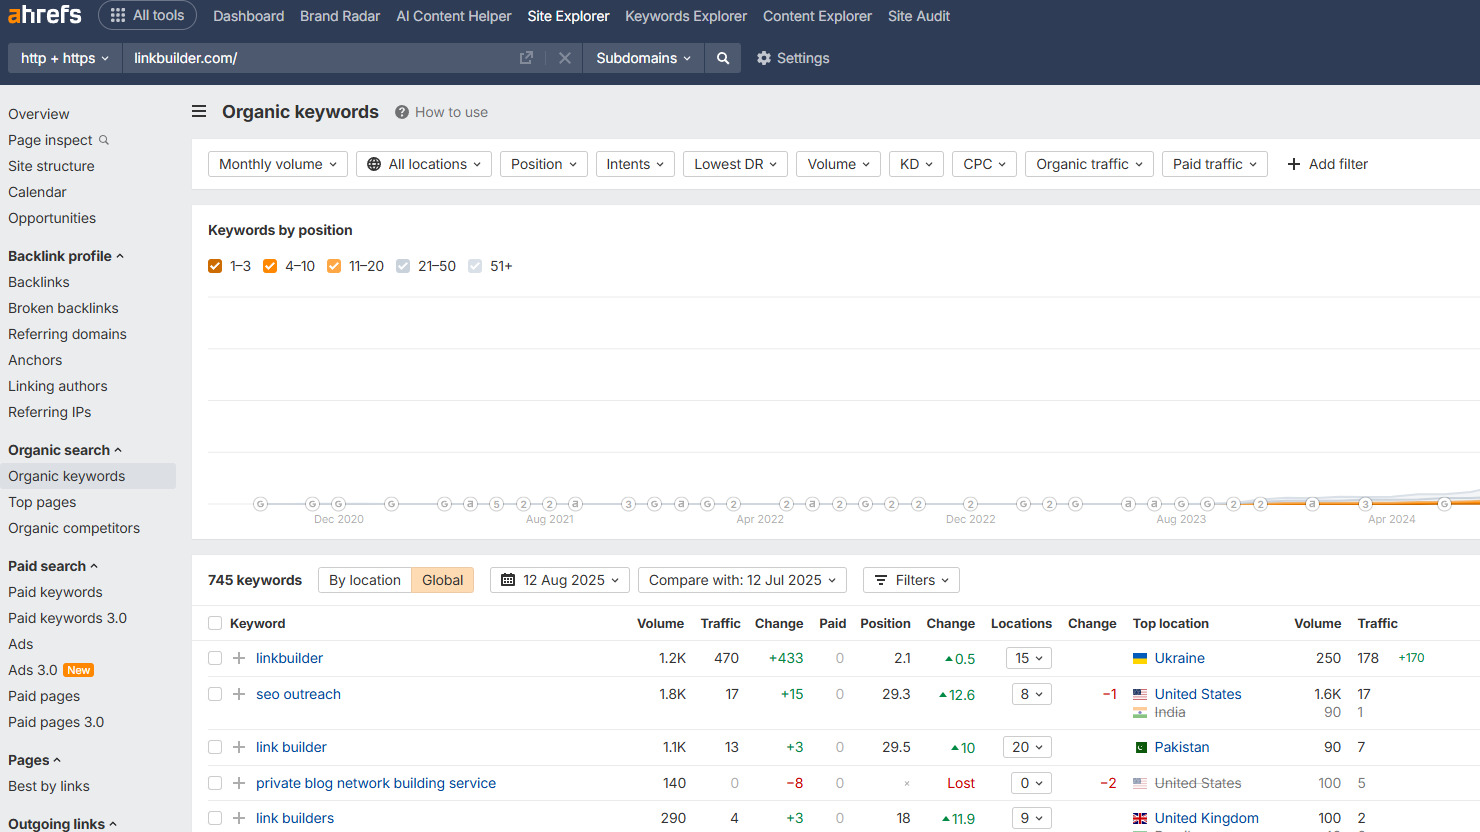Toggle the 1–3 position checkbox
The width and height of the screenshot is (1480, 832).
click(x=215, y=266)
